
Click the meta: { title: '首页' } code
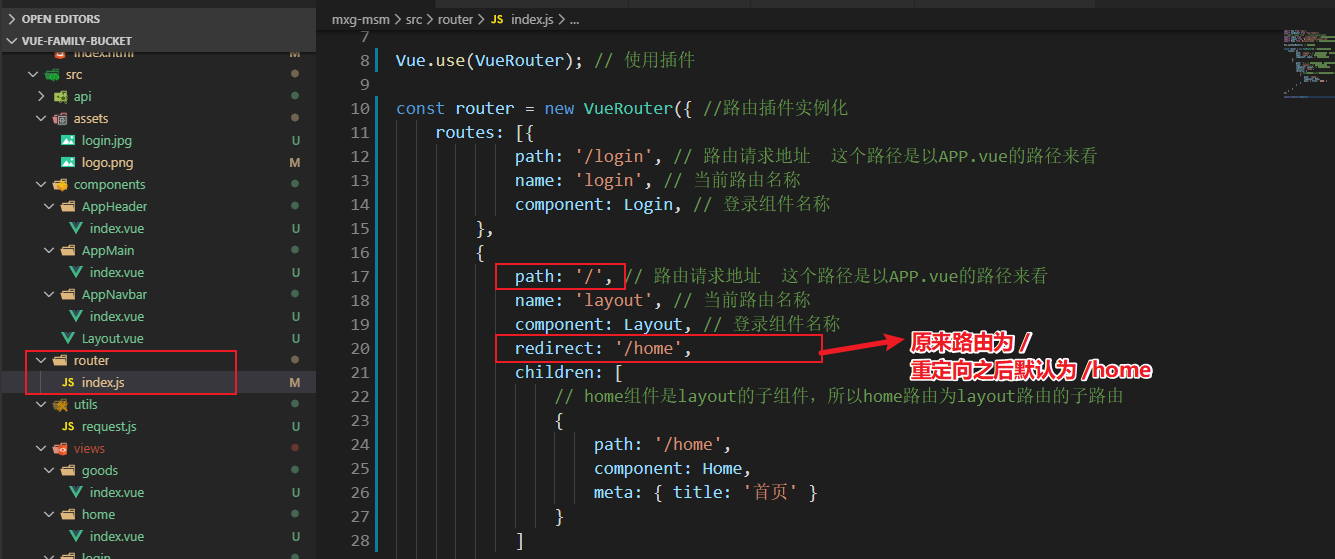(706, 492)
